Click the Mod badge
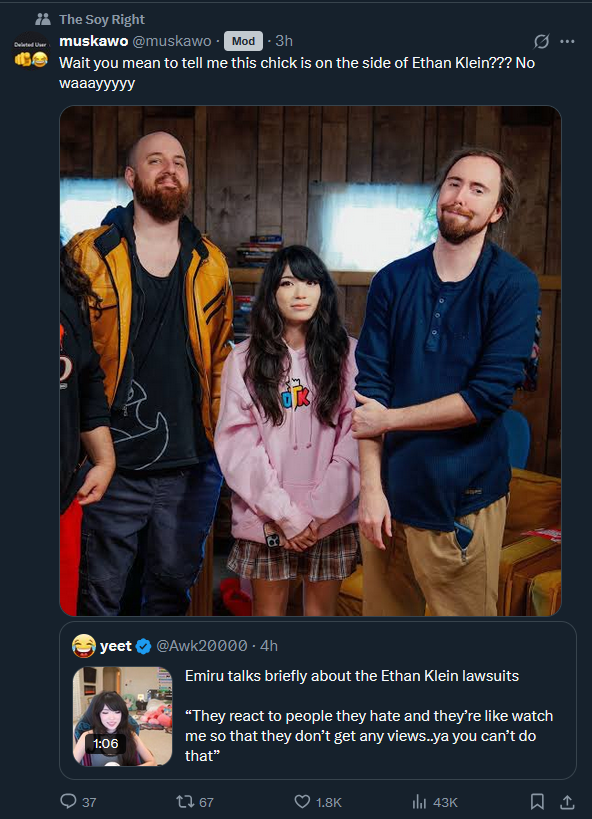This screenshot has height=819, width=592. (x=243, y=41)
